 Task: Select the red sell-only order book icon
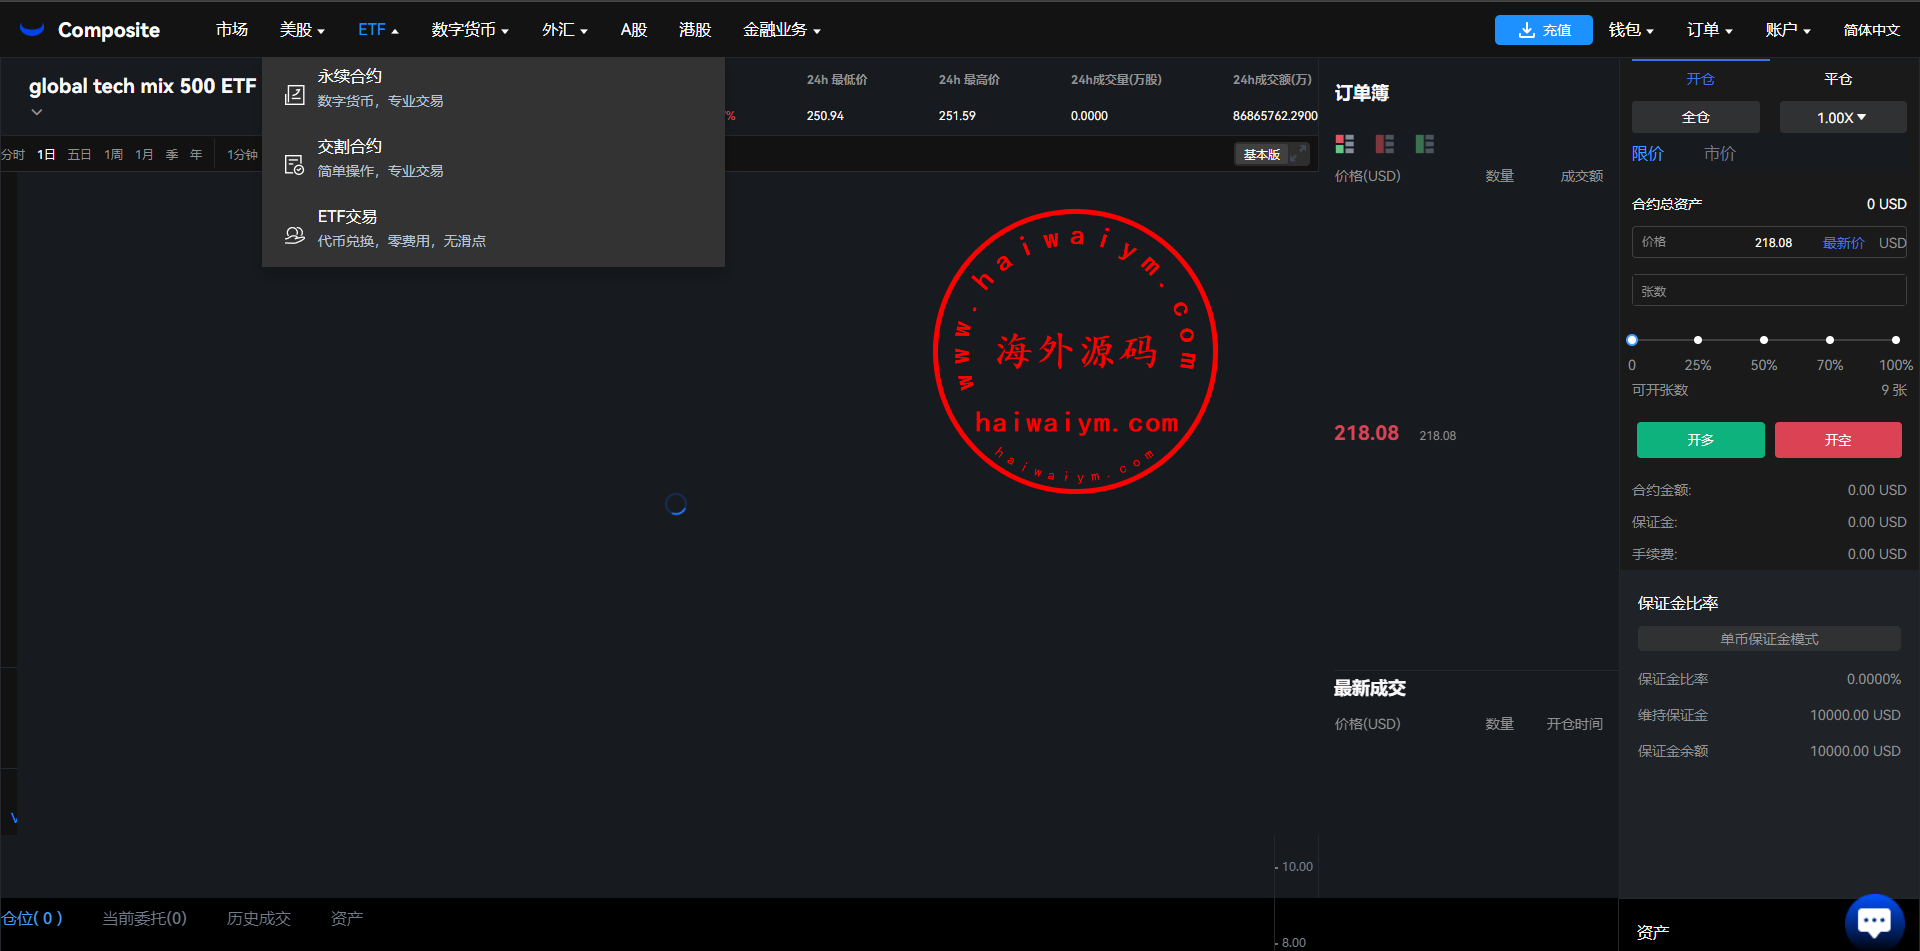1384,144
